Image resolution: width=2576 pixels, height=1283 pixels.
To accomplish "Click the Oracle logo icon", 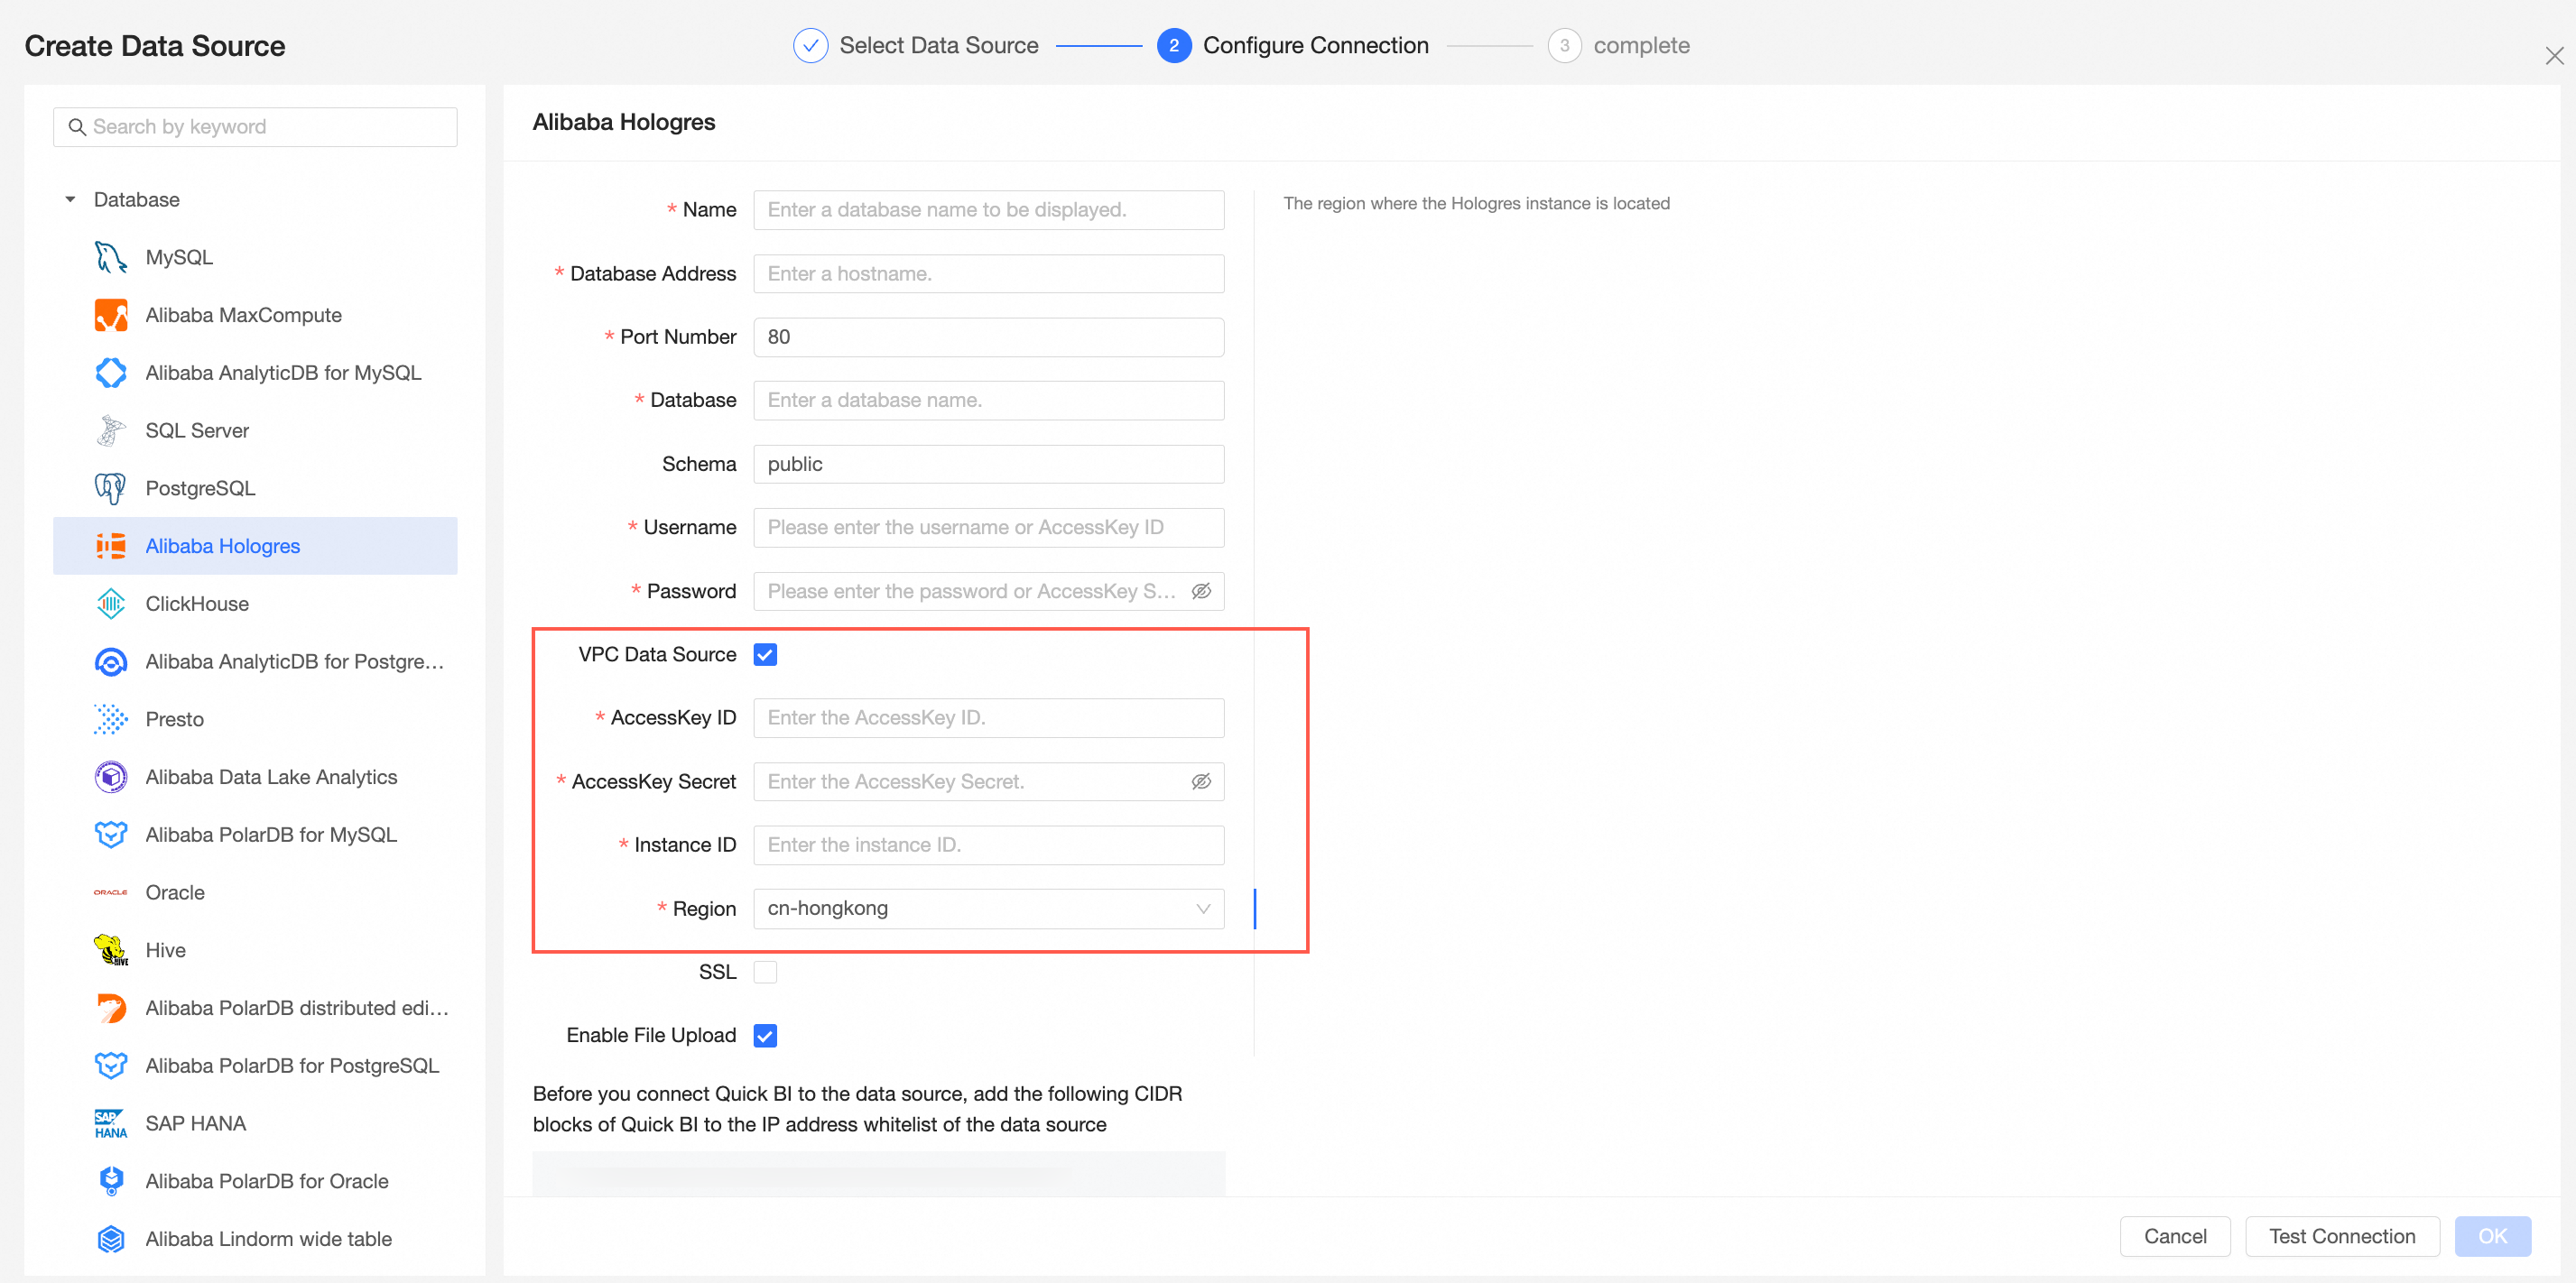I will pyautogui.click(x=111, y=893).
